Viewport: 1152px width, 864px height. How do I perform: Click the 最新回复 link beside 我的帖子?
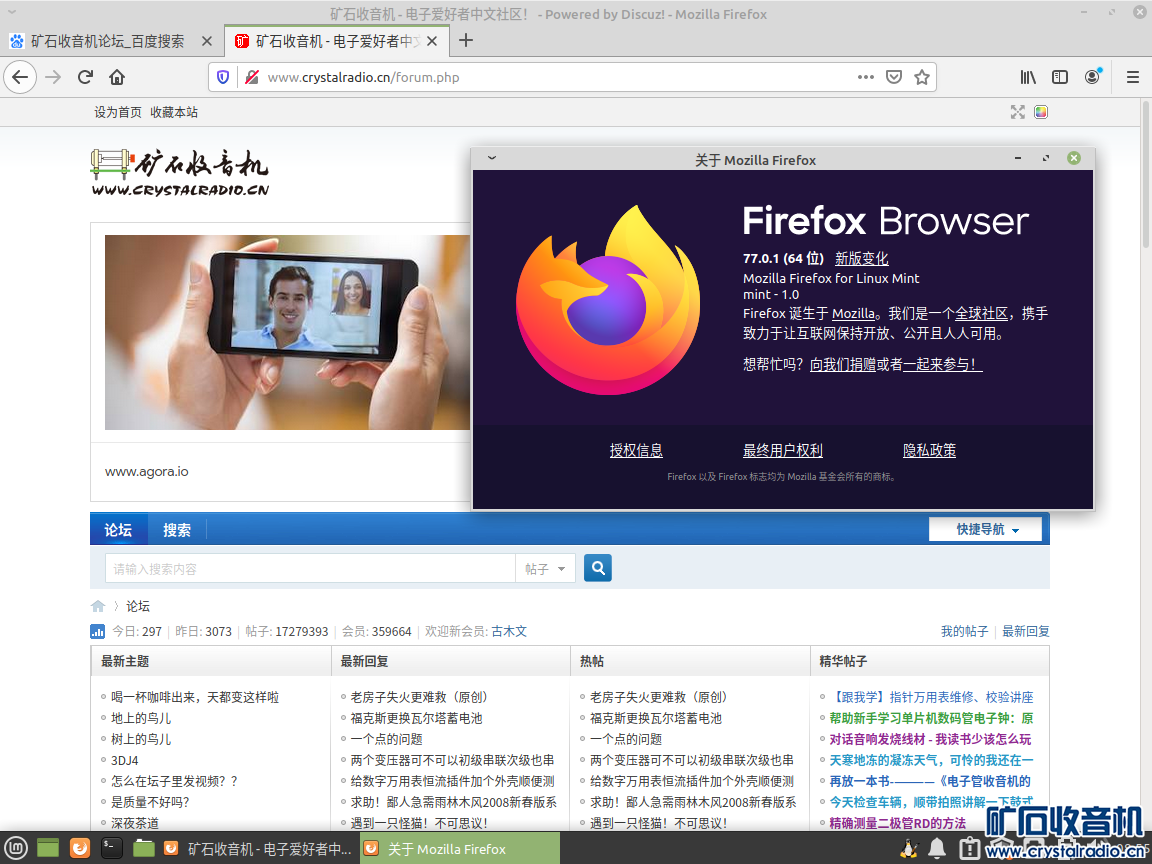point(1026,631)
